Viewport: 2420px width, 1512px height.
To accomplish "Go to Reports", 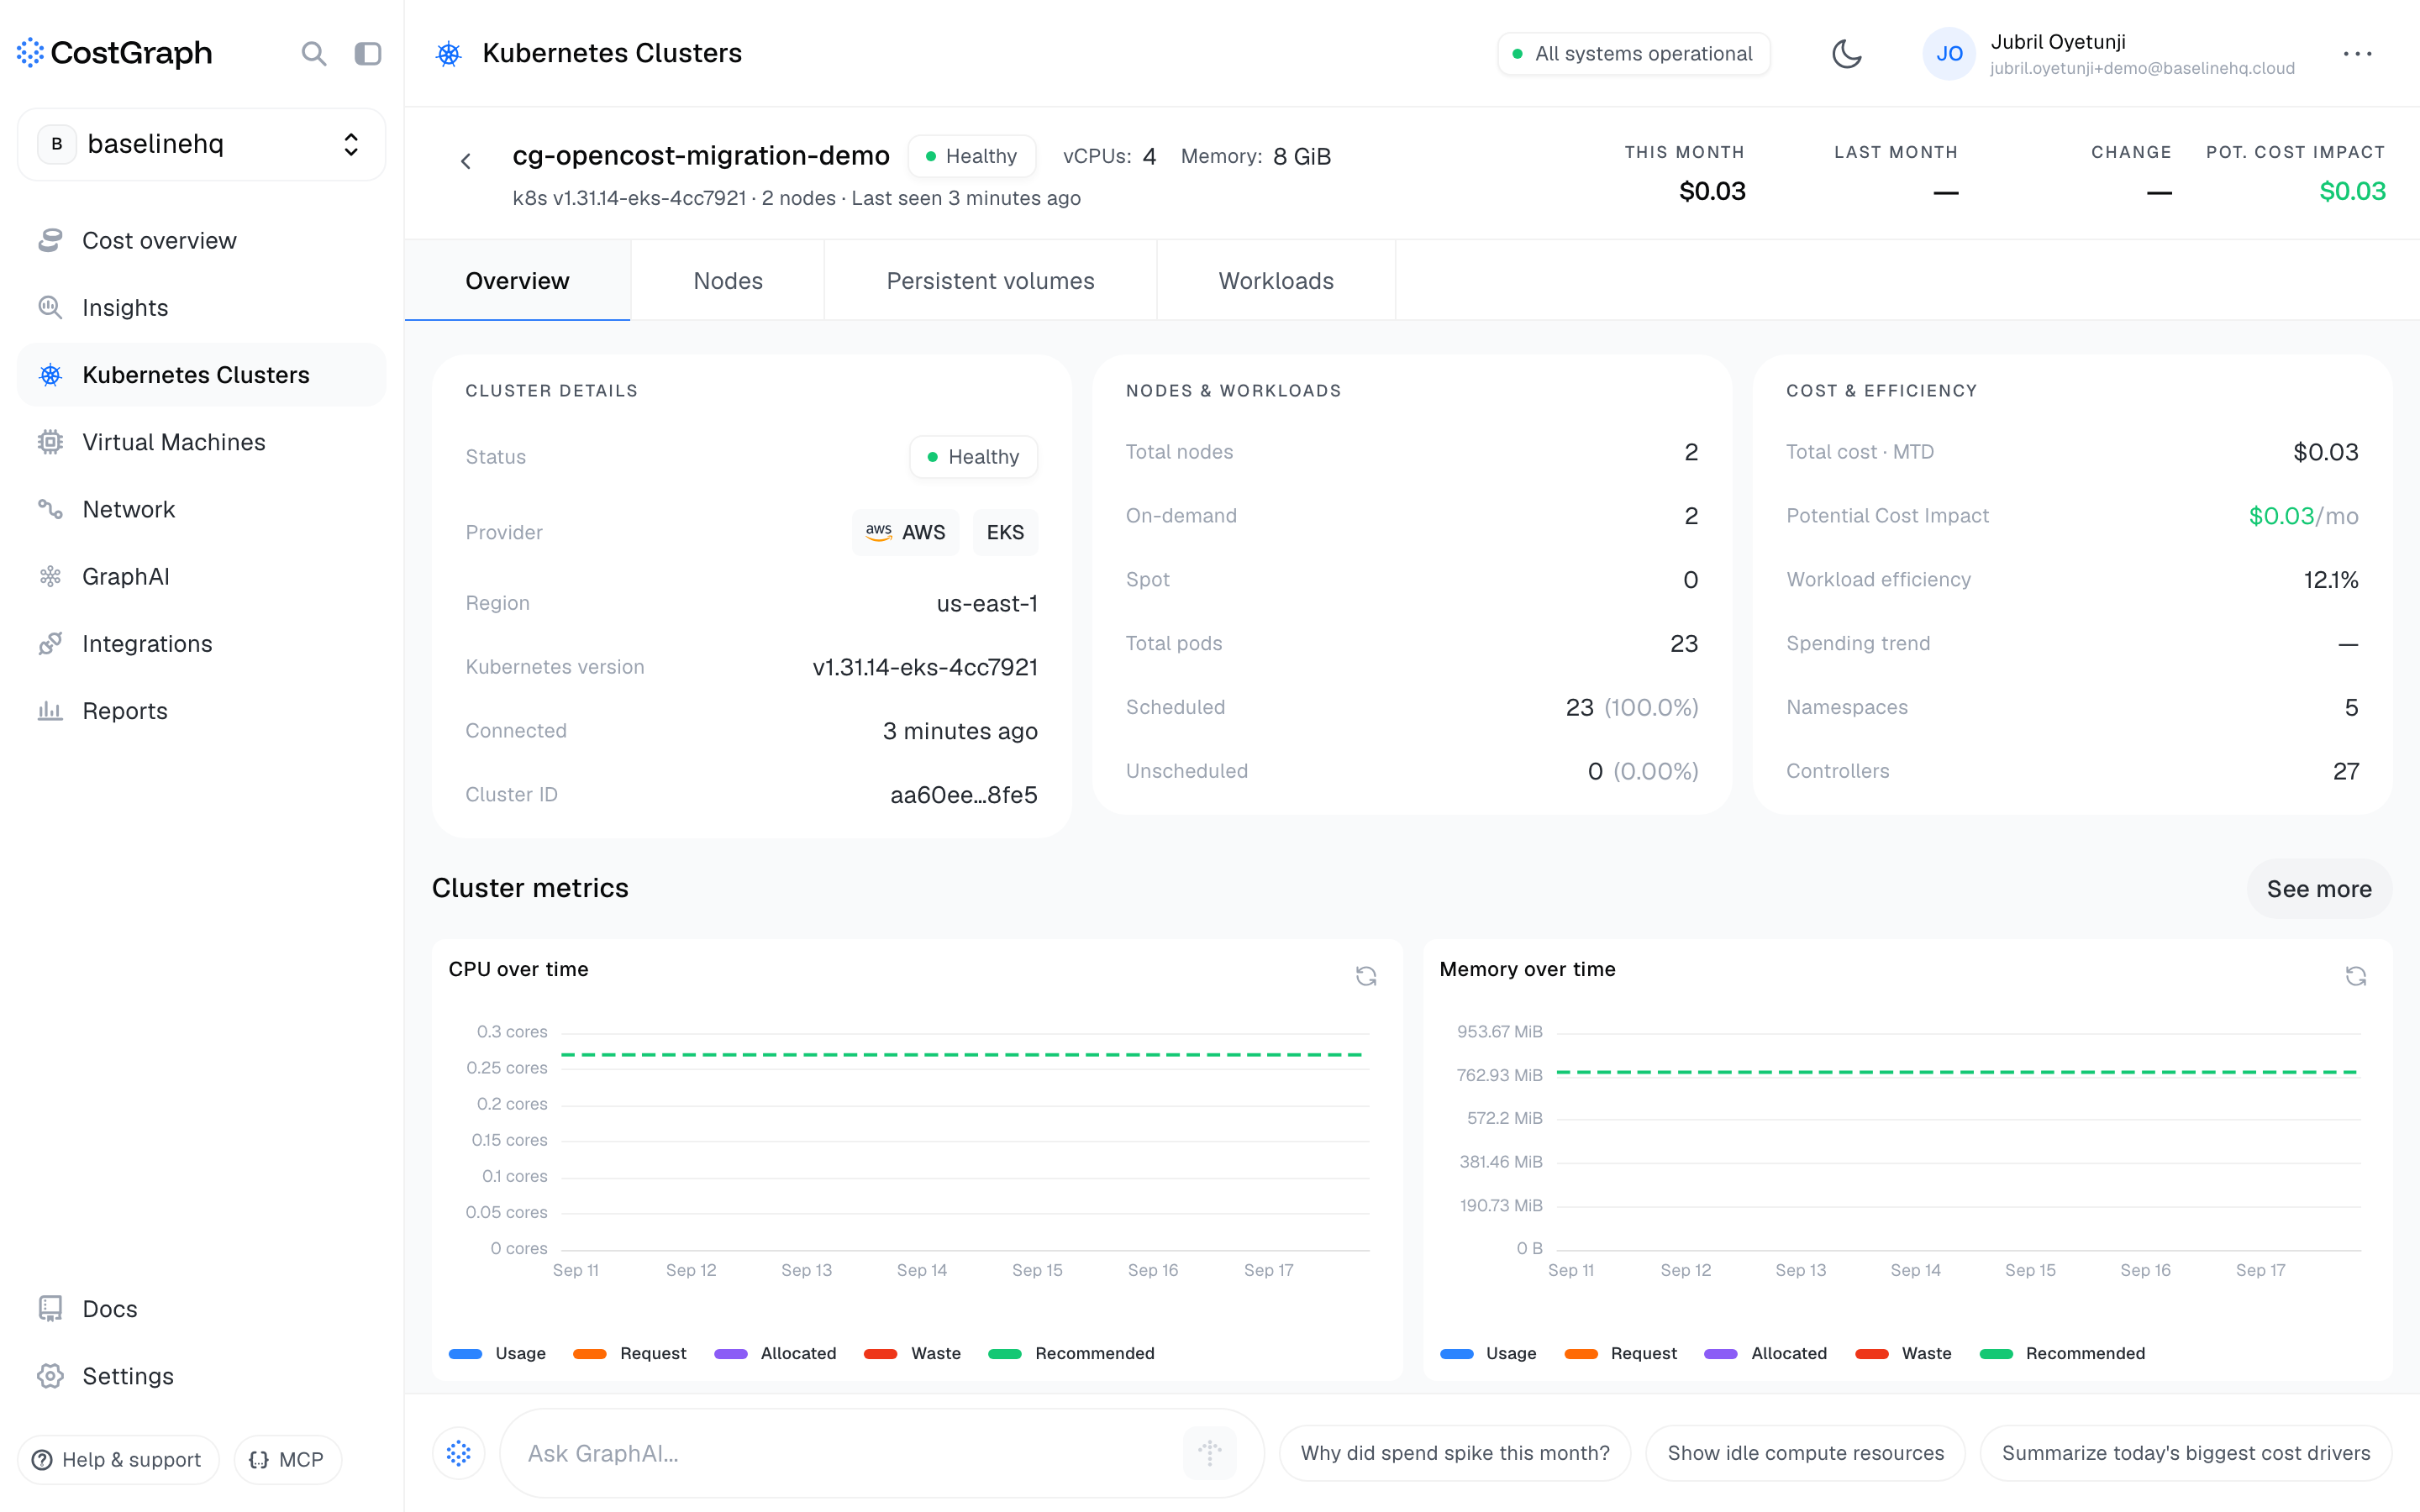I will tap(201, 711).
